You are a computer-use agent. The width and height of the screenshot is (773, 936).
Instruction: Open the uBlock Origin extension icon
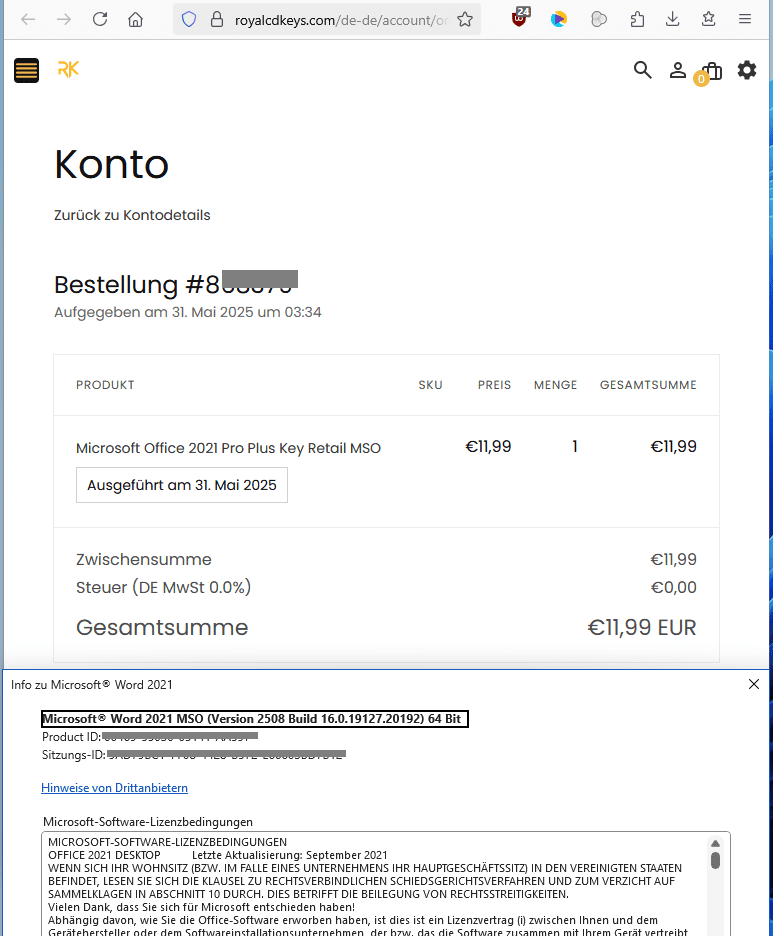point(520,19)
